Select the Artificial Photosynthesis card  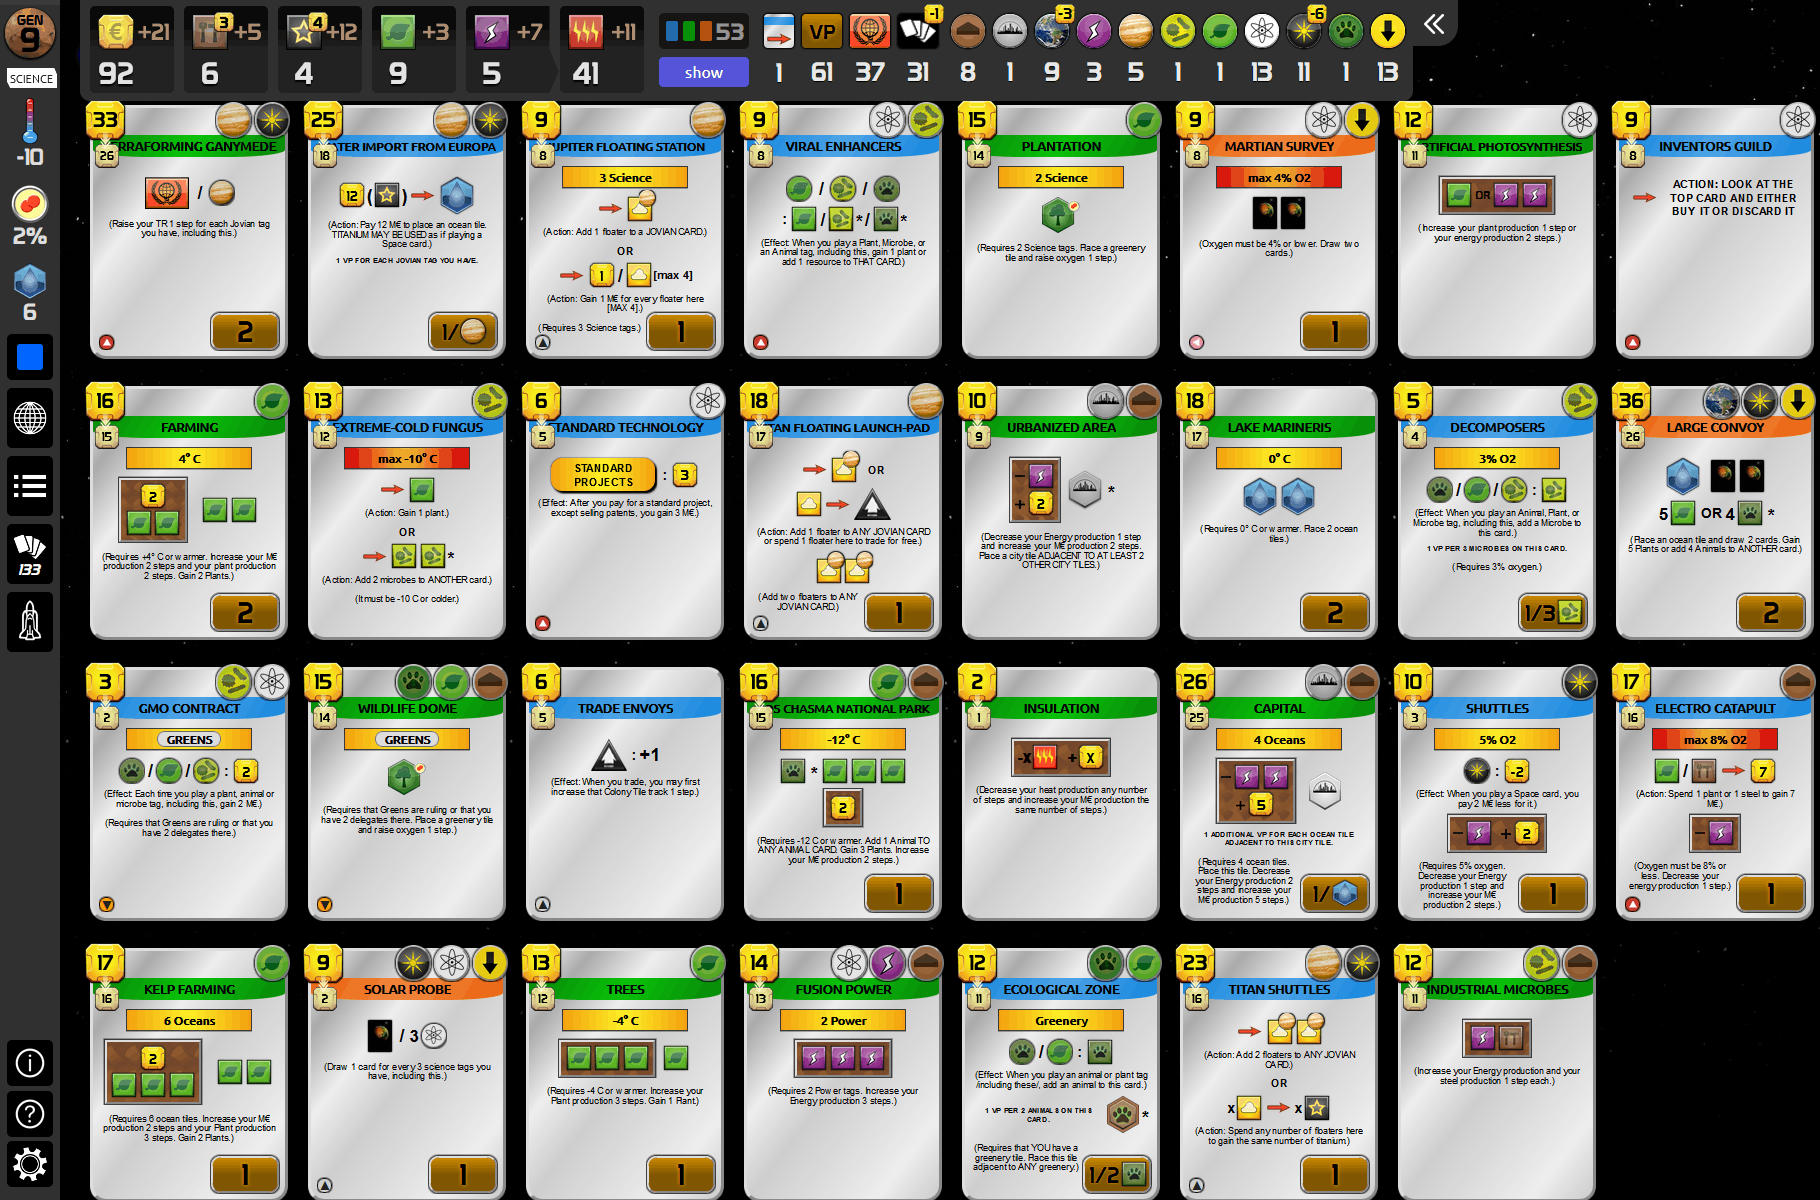coord(1497,230)
